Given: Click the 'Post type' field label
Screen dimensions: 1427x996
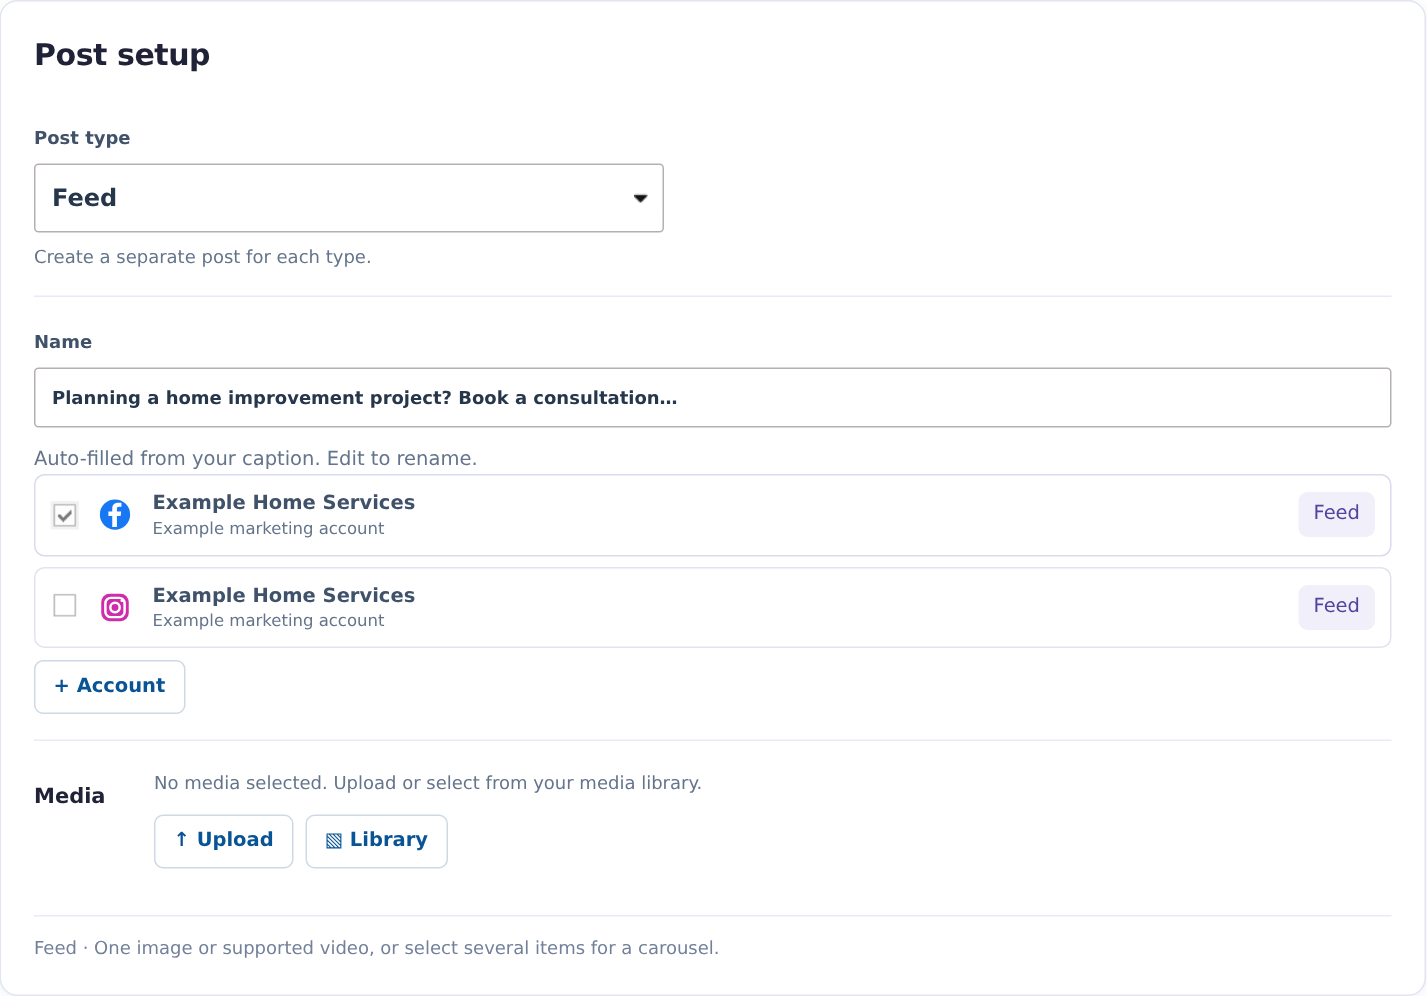Looking at the screenshot, I should point(82,138).
